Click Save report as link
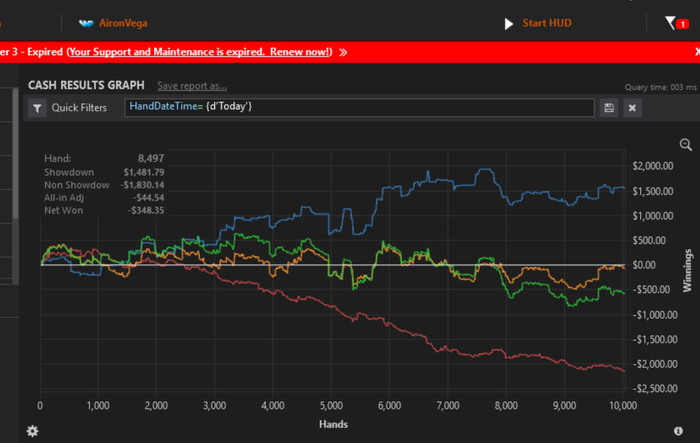Screen dimensions: 700x443 [x=192, y=86]
